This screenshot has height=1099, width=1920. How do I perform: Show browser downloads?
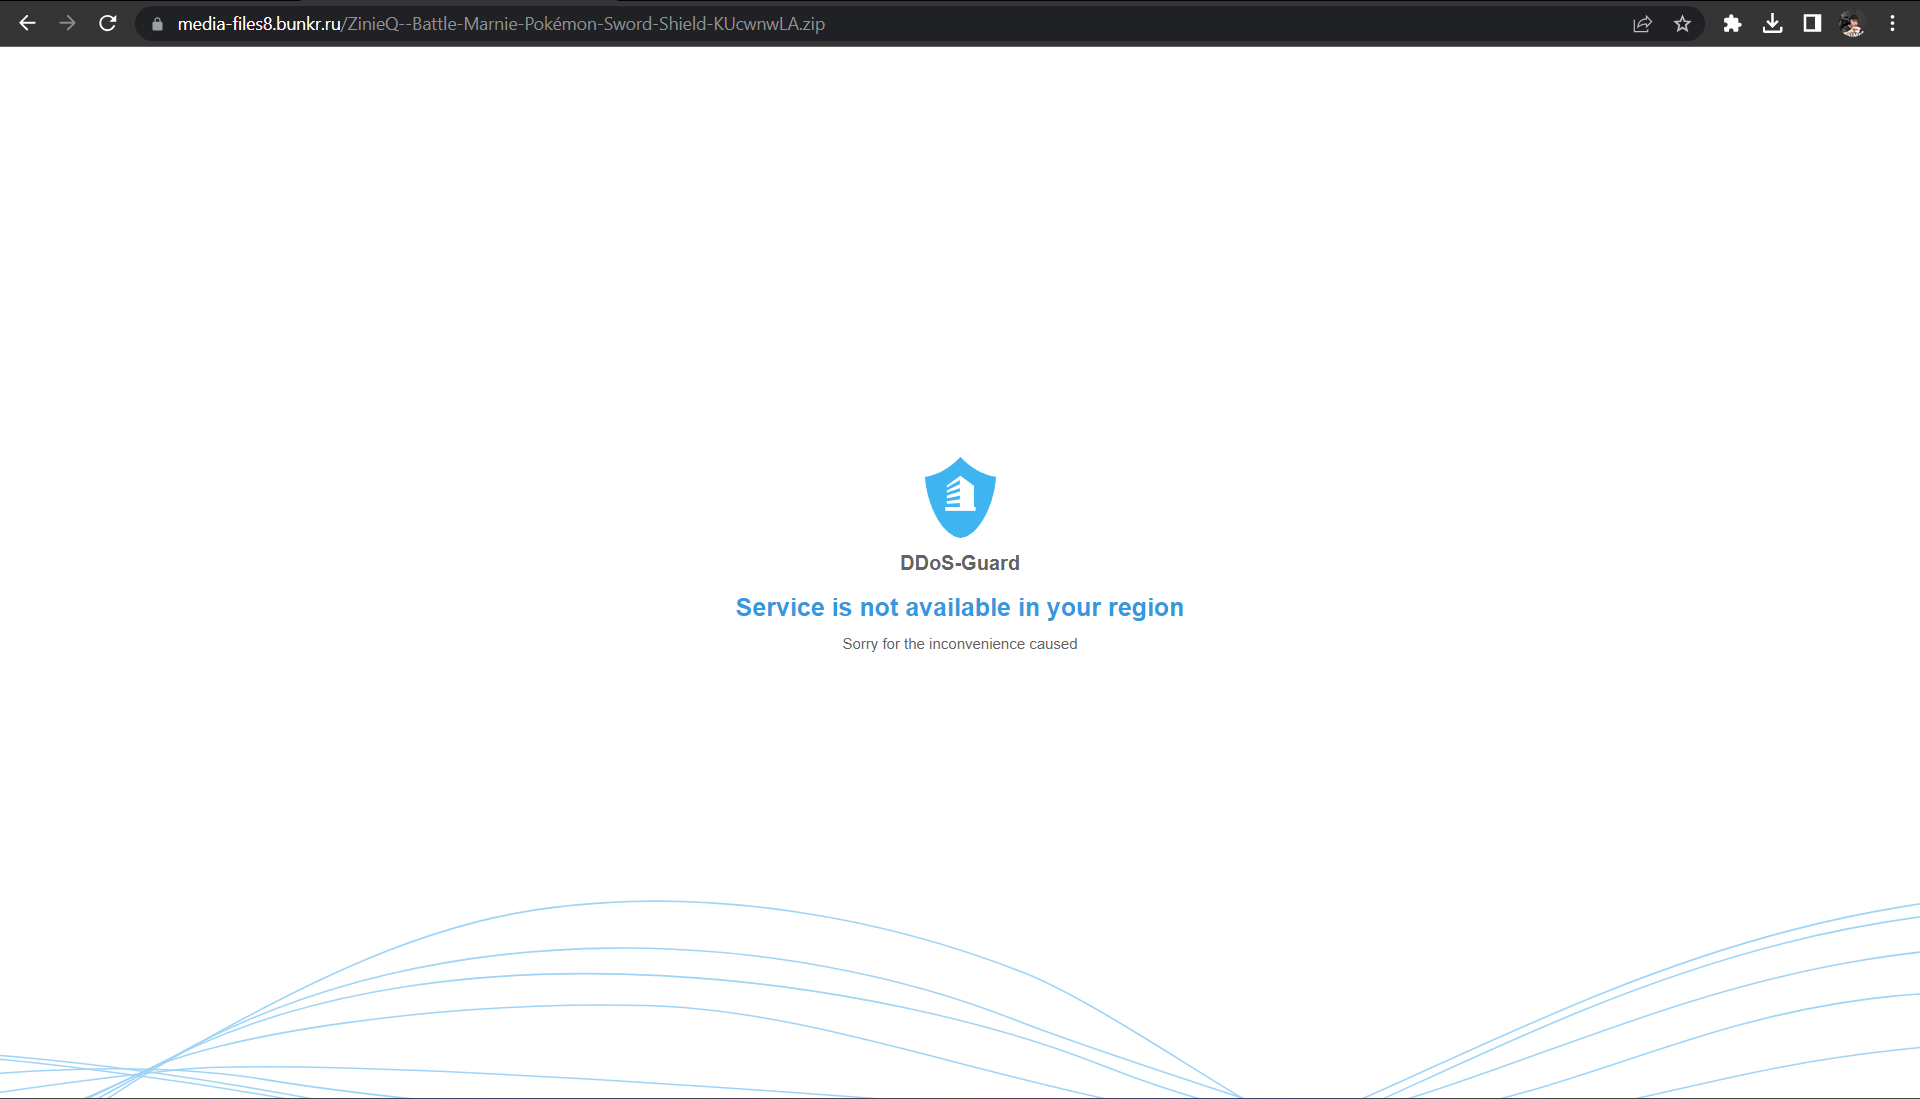point(1772,24)
